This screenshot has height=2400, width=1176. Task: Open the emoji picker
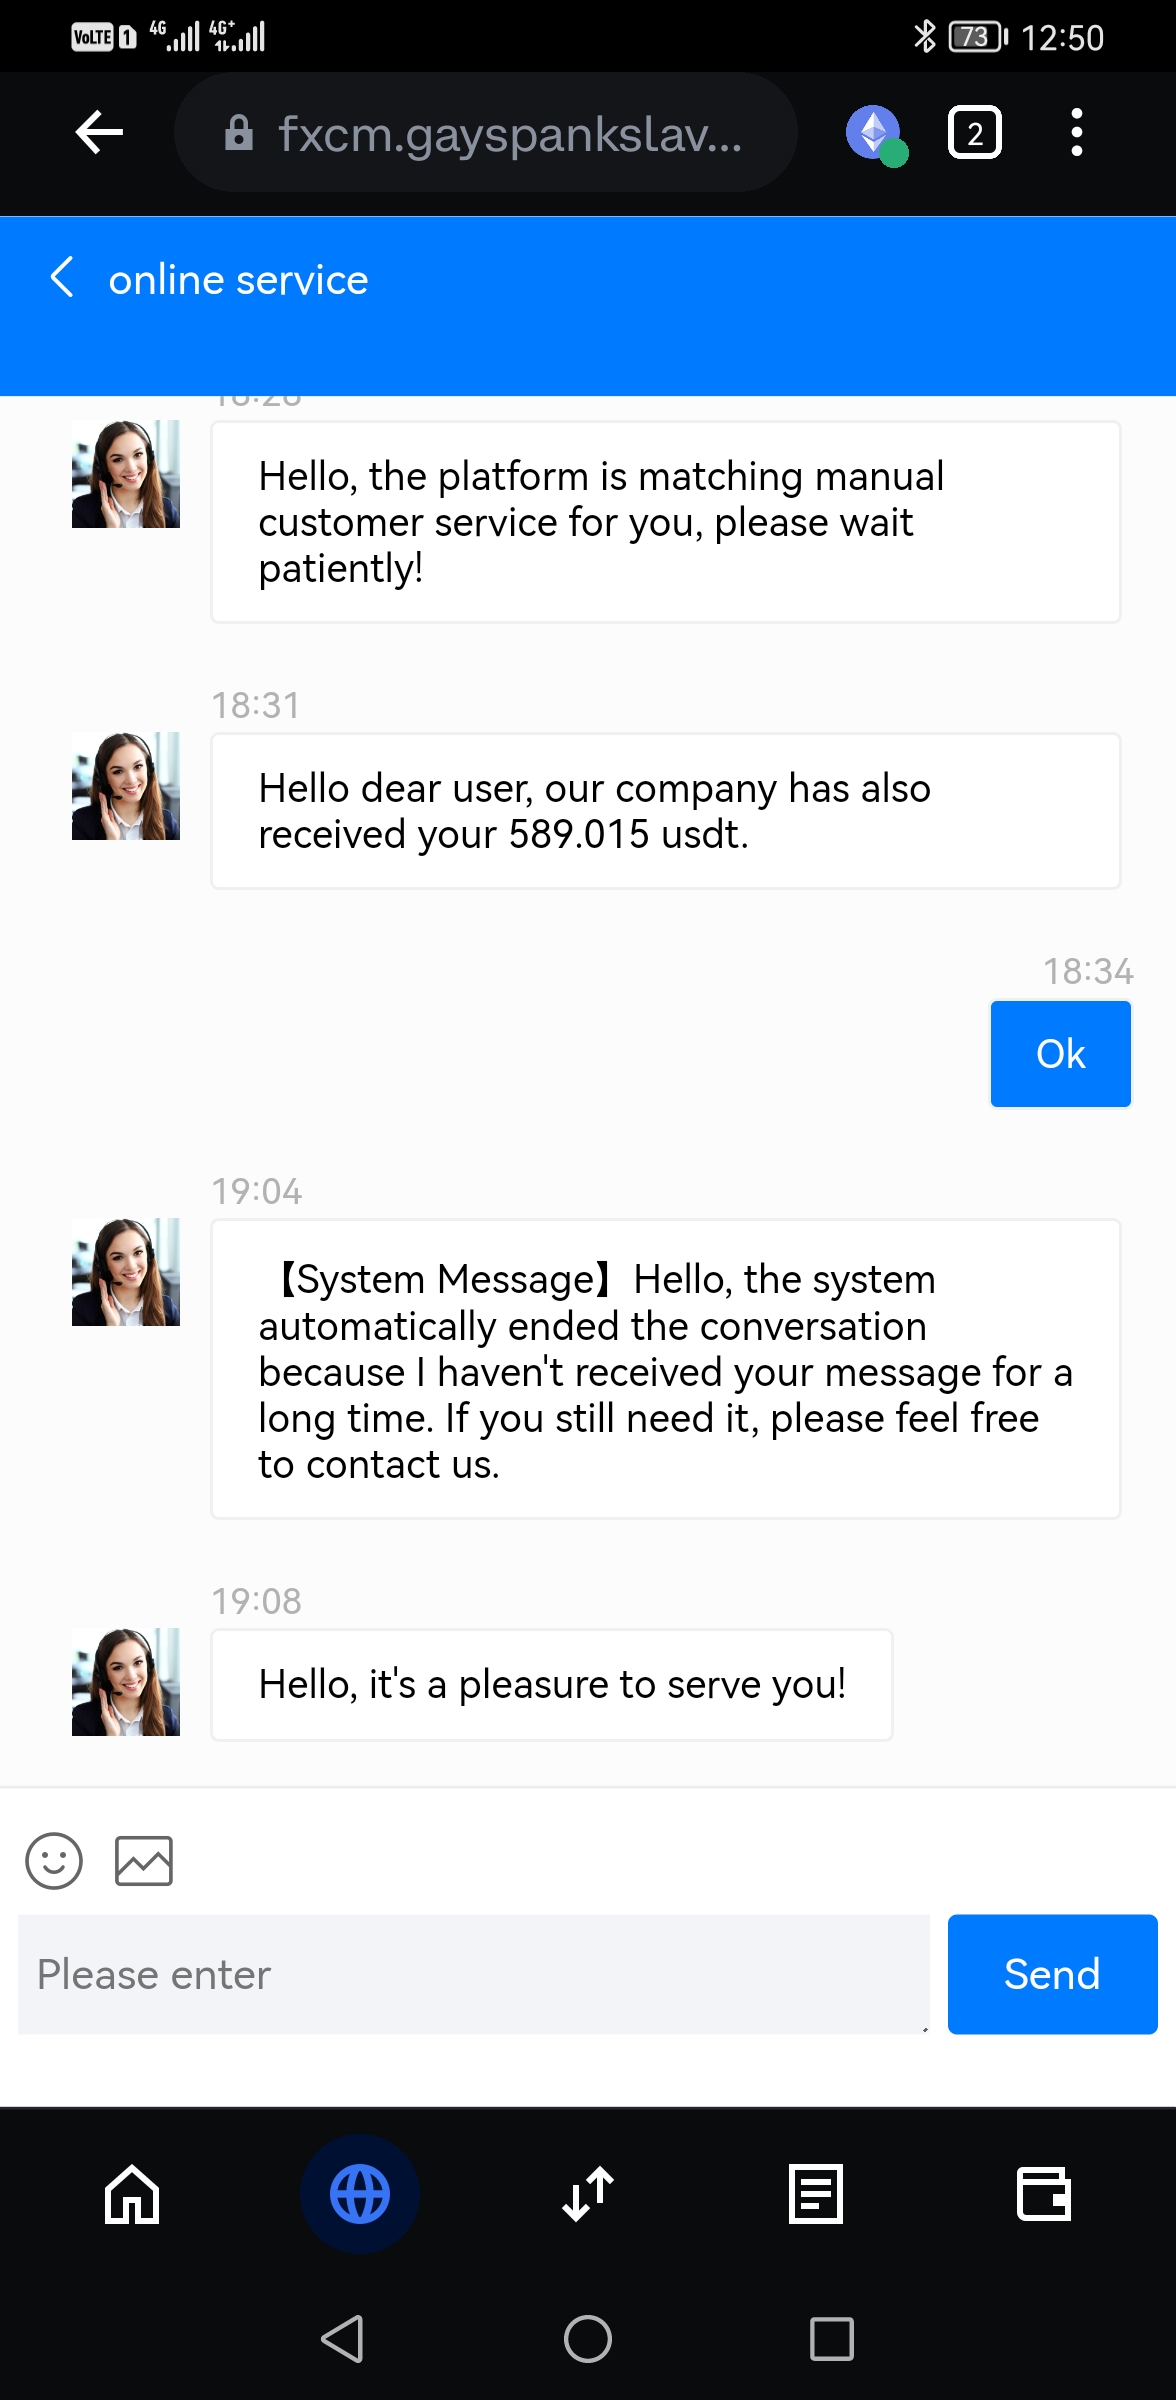54,1861
